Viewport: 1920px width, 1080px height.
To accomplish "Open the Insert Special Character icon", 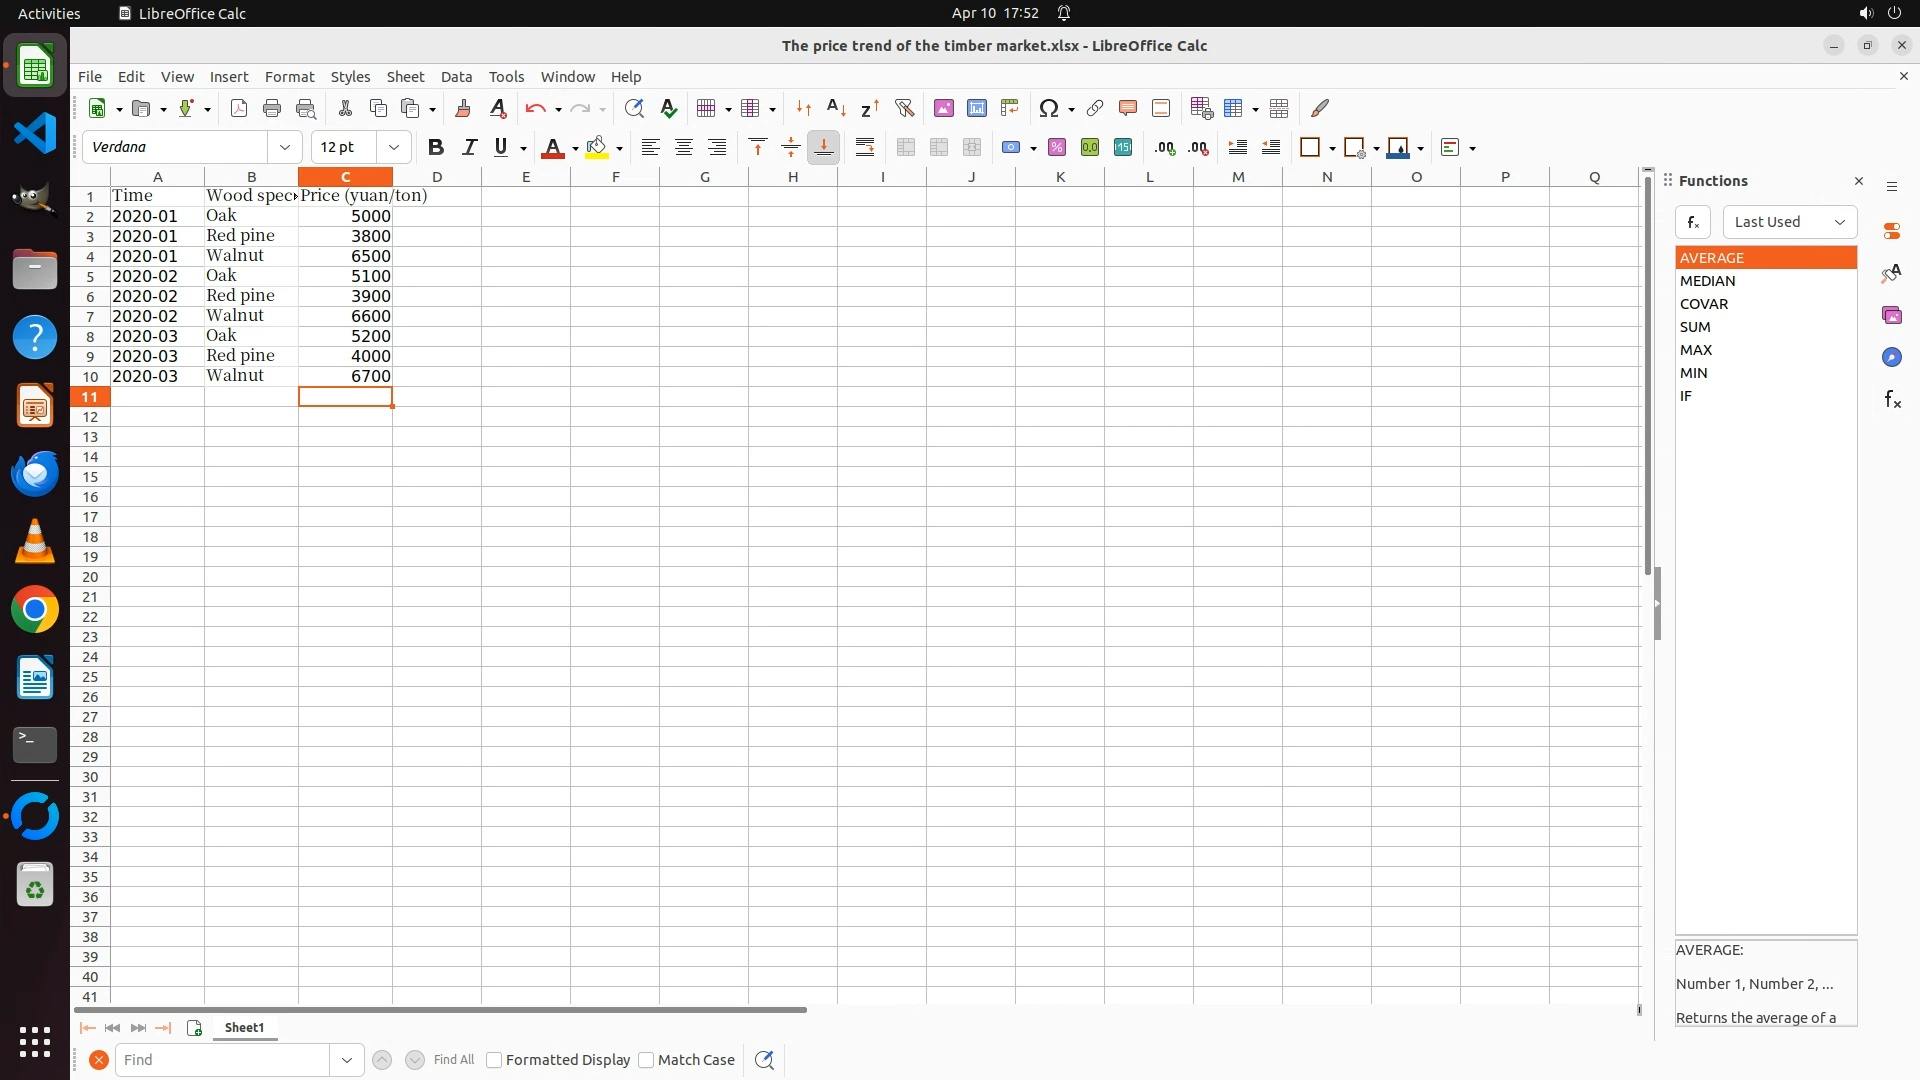I will 1048,108.
